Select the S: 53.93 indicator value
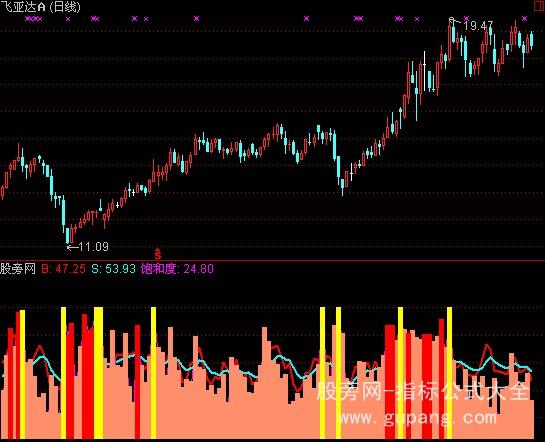The width and height of the screenshot is (545, 442). tap(114, 269)
